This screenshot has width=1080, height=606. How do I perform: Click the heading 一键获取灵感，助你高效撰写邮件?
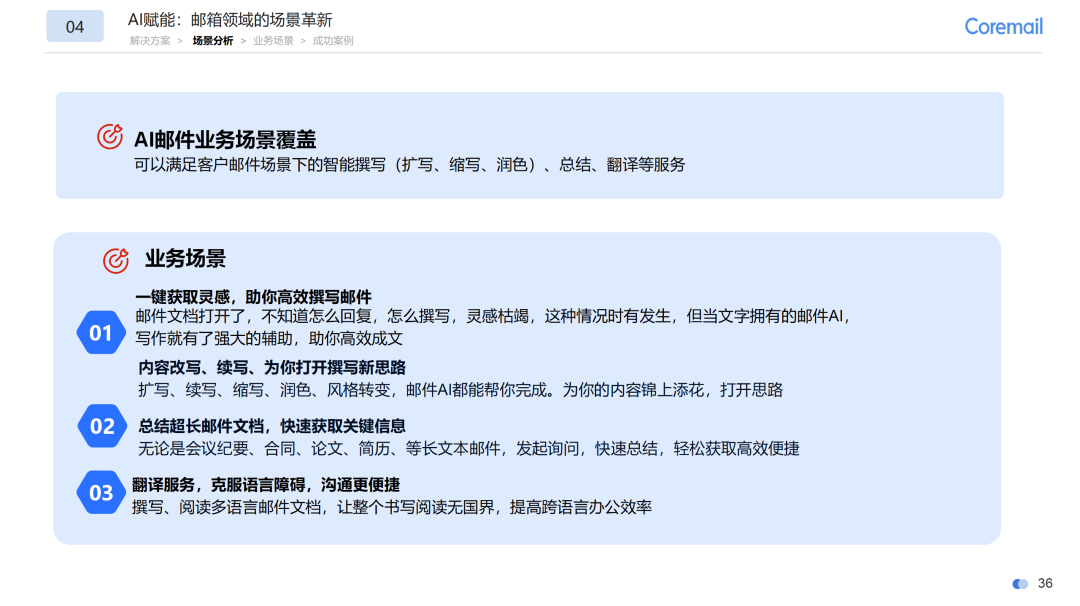pos(255,296)
